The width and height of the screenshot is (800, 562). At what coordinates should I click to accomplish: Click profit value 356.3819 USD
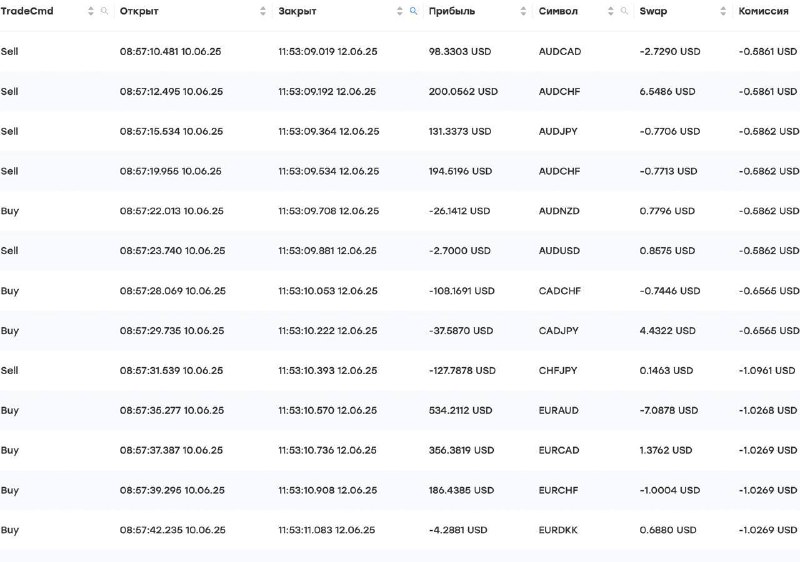coord(461,450)
